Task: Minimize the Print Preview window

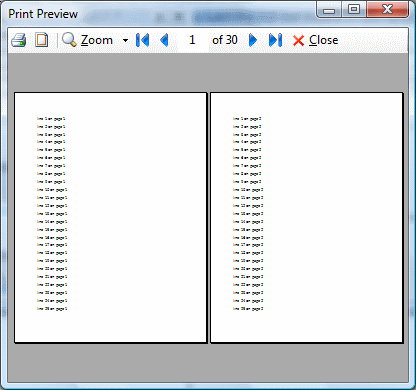Action: pyautogui.click(x=329, y=10)
